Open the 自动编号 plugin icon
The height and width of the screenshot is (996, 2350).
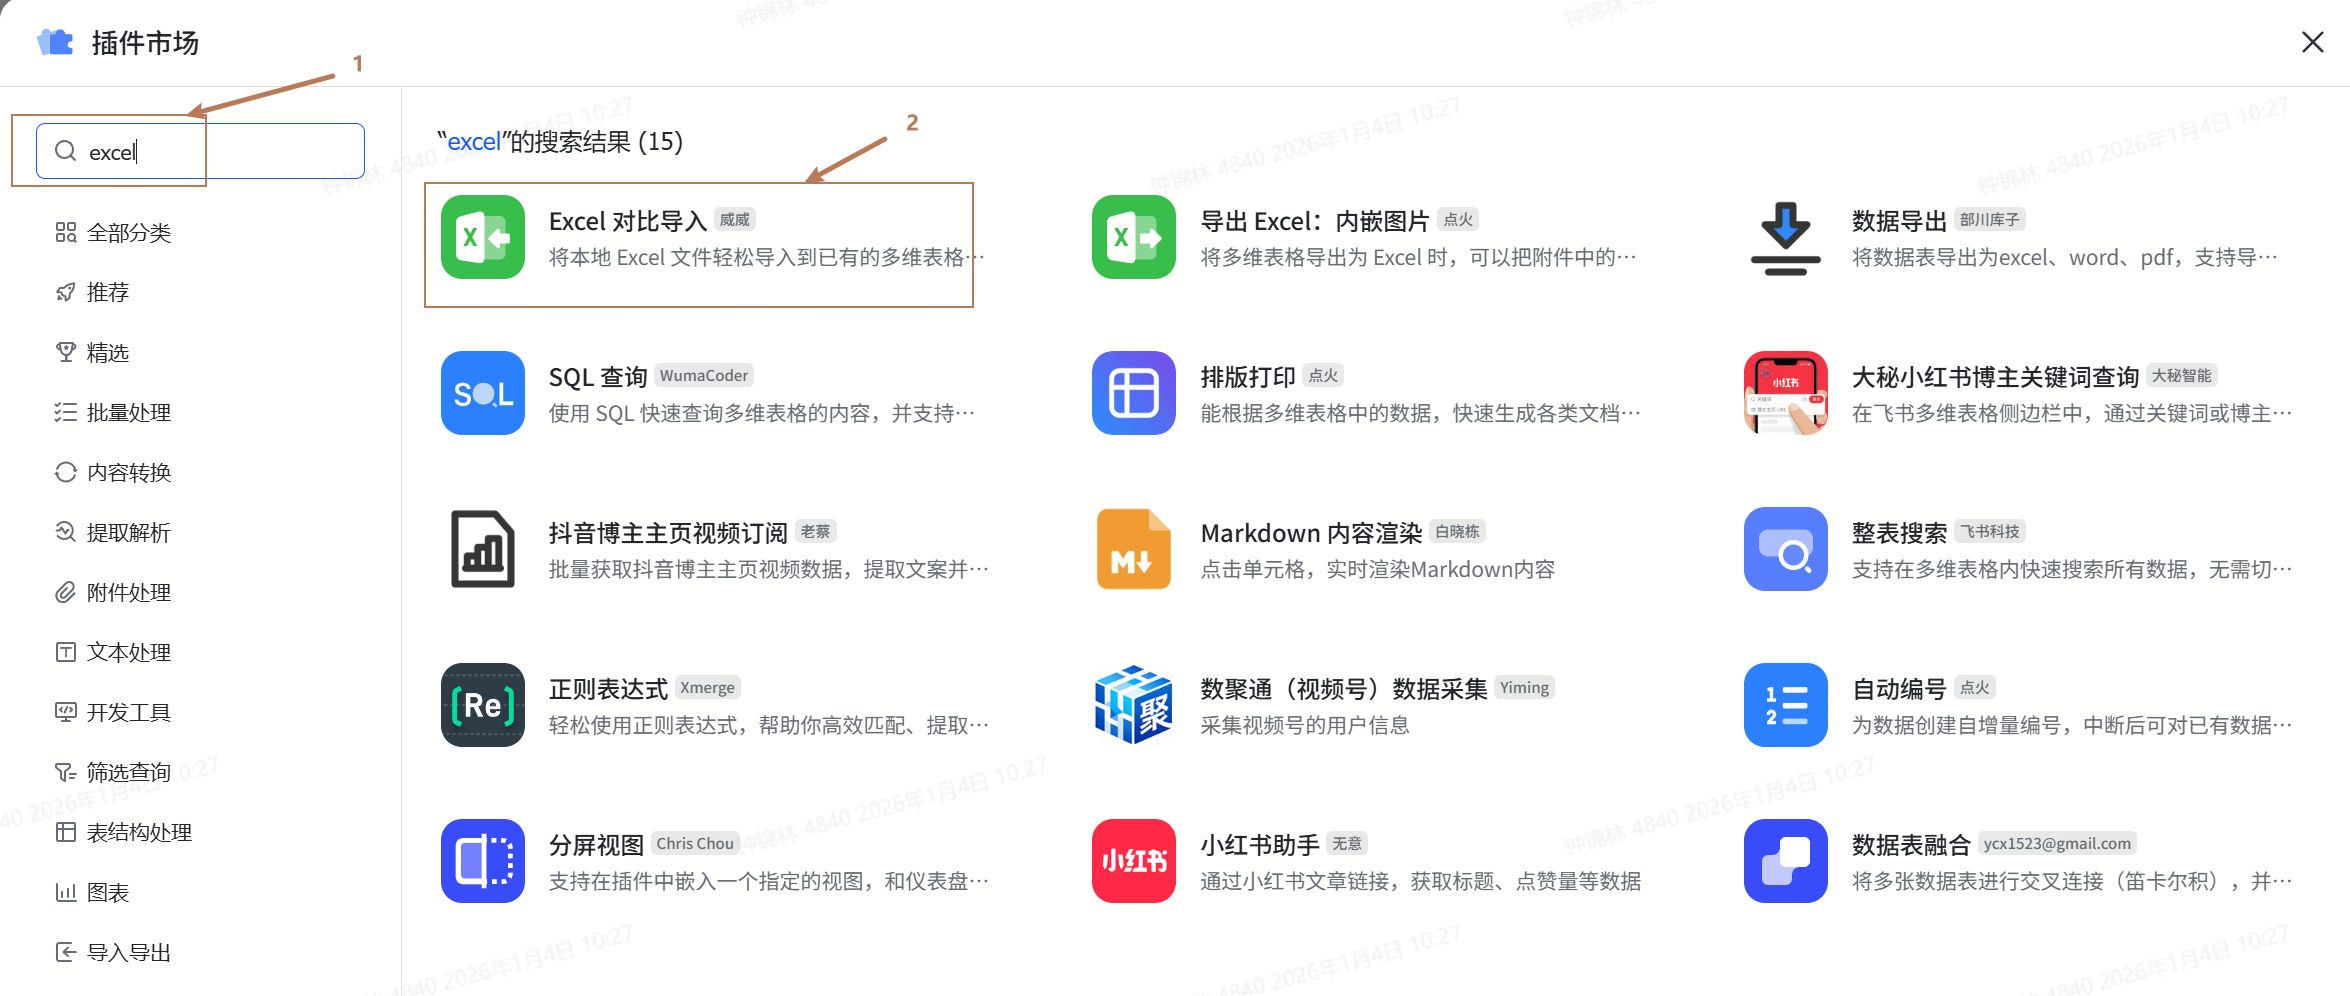tap(1785, 705)
